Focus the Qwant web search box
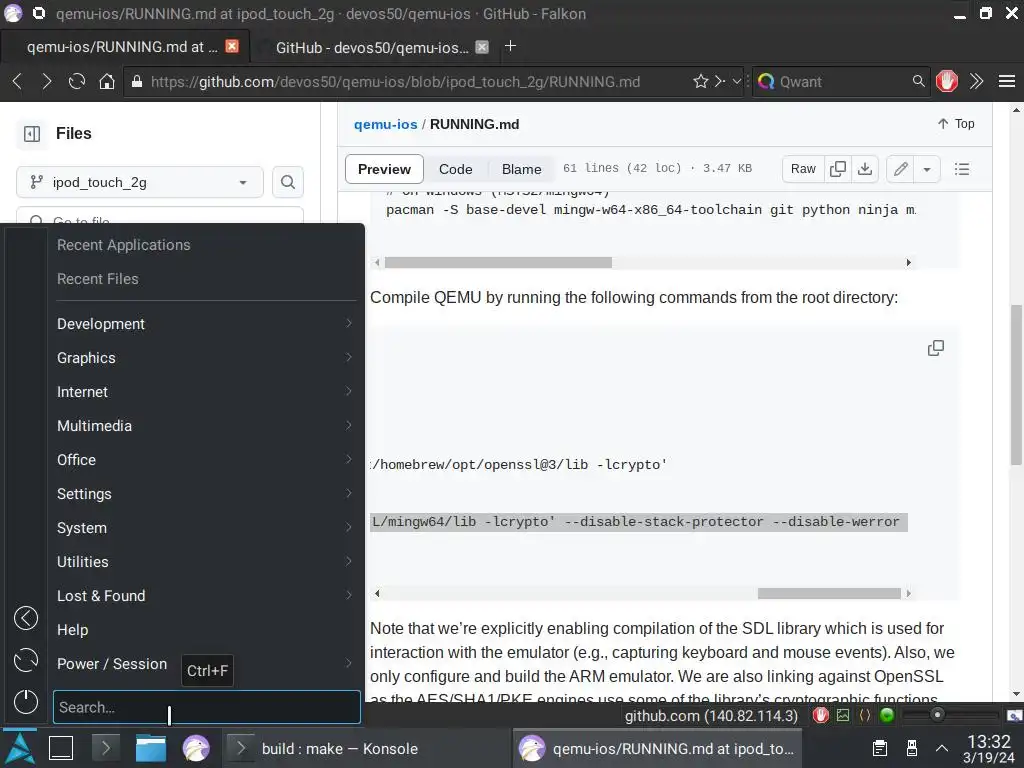 pyautogui.click(x=839, y=82)
